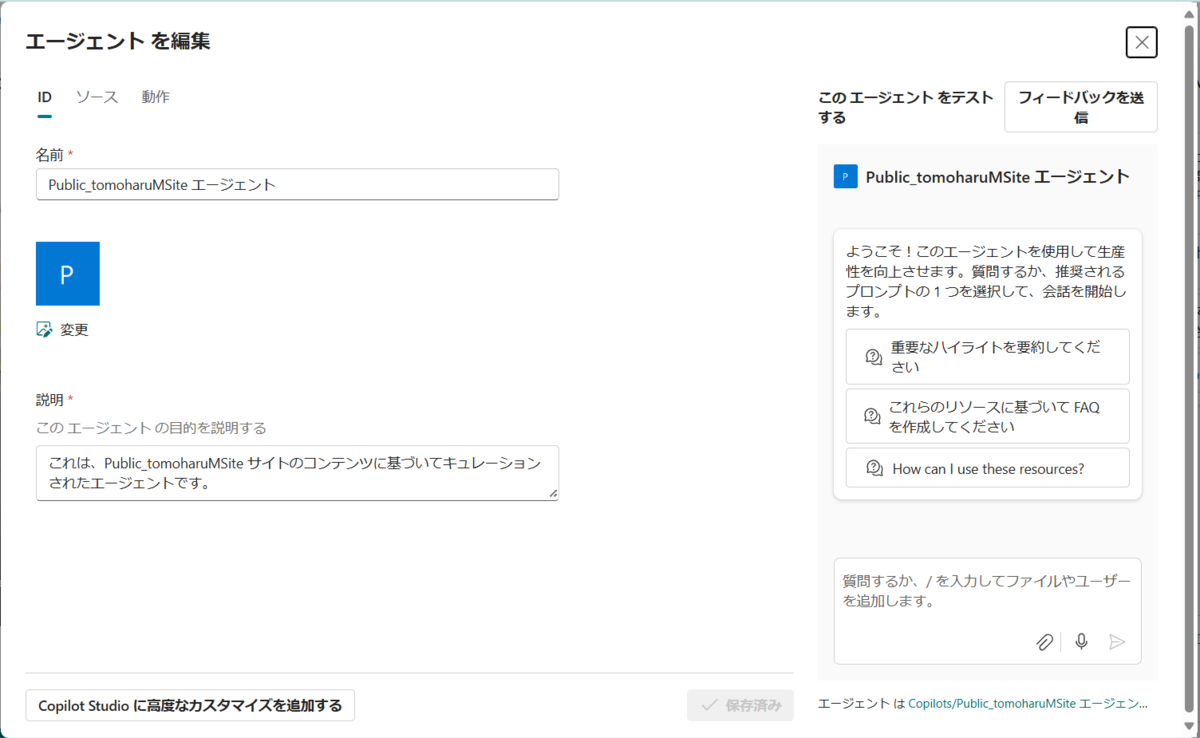Click chat icon beside 重要なハイライト prompt
This screenshot has width=1200, height=738.
click(x=874, y=357)
